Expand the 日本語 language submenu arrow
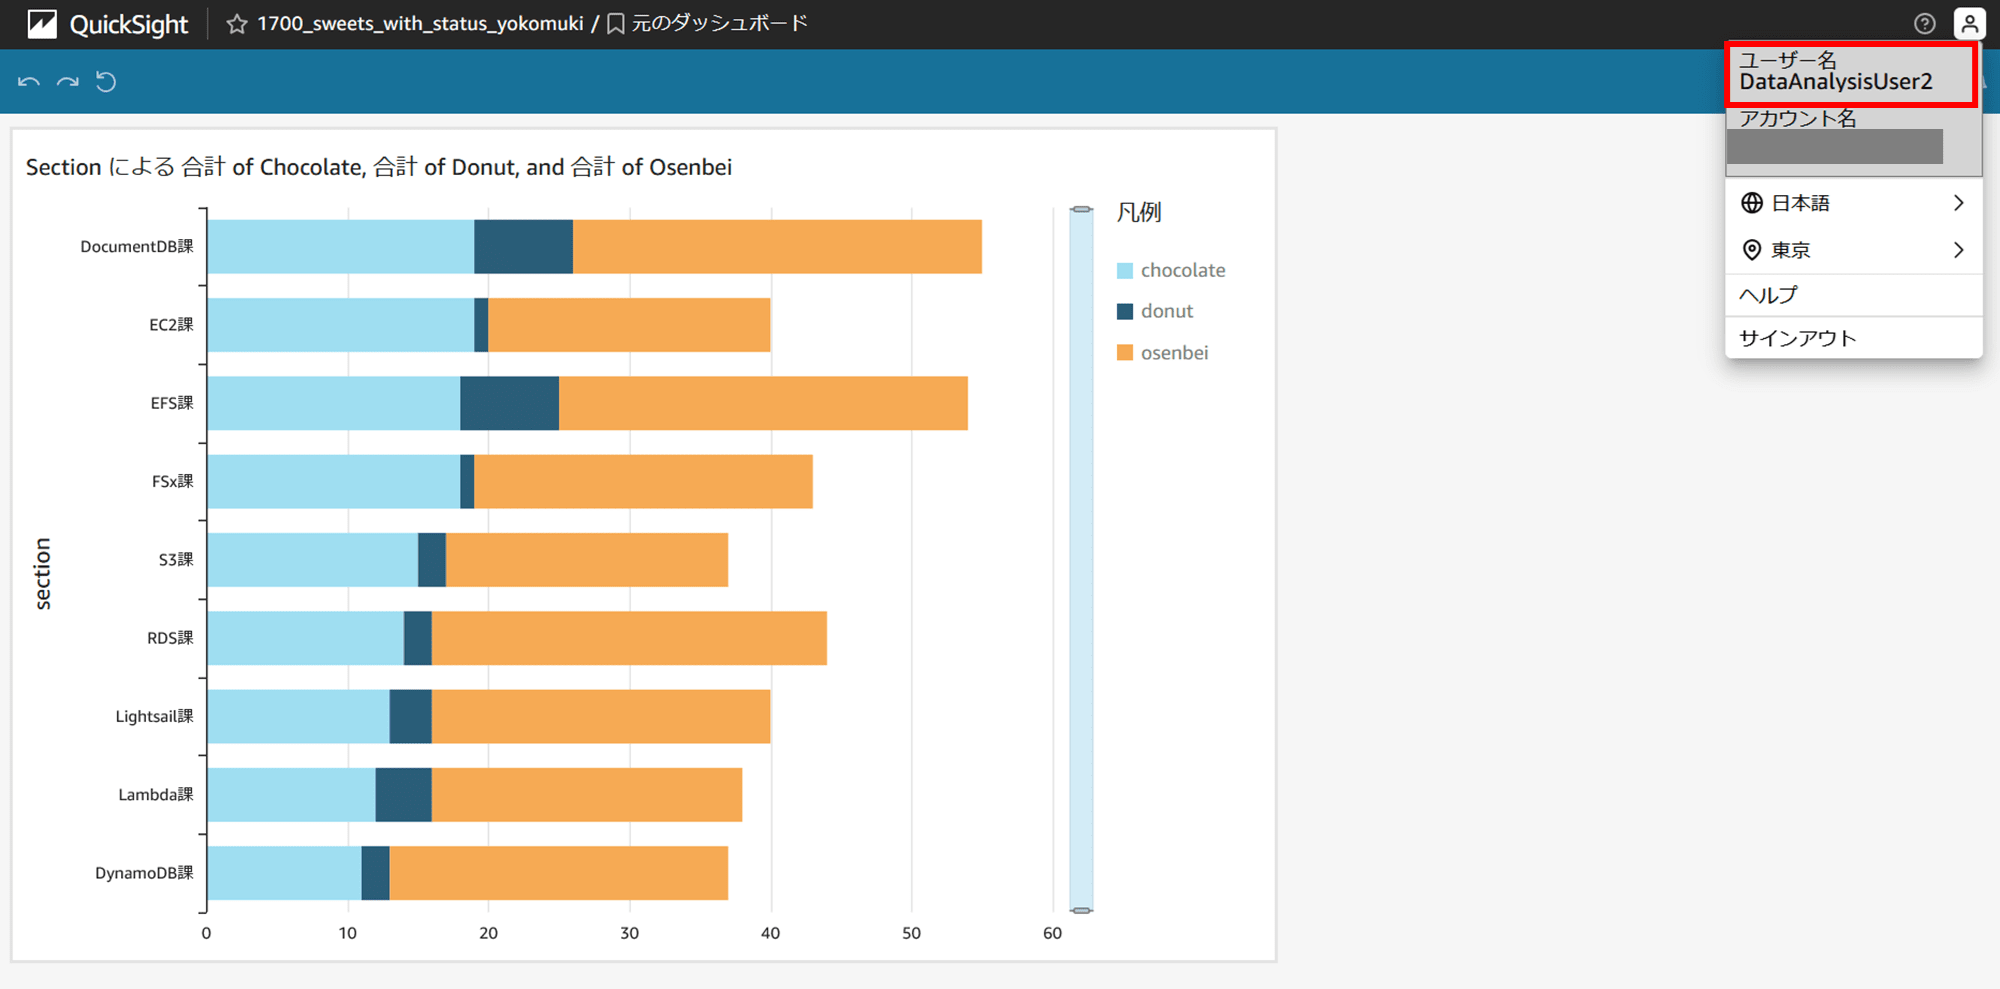The width and height of the screenshot is (2000, 989). pyautogui.click(x=1958, y=203)
